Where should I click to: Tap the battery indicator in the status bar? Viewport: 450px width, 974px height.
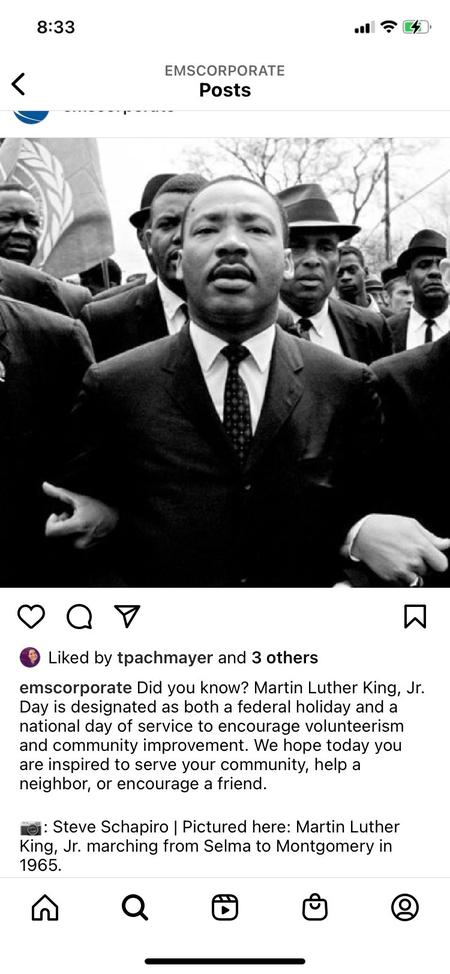416,27
